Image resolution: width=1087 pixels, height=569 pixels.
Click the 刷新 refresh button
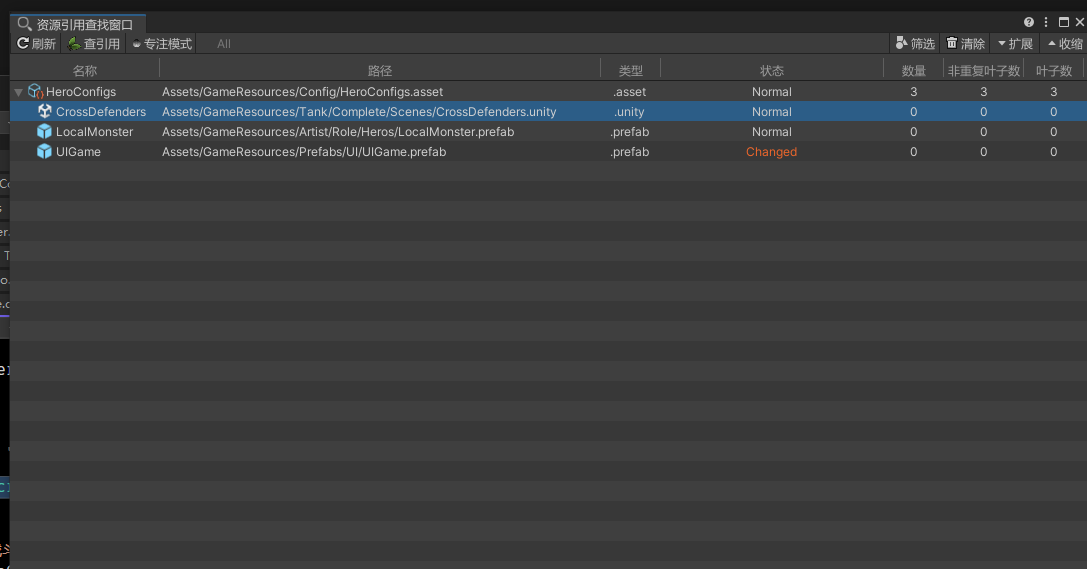coord(36,44)
